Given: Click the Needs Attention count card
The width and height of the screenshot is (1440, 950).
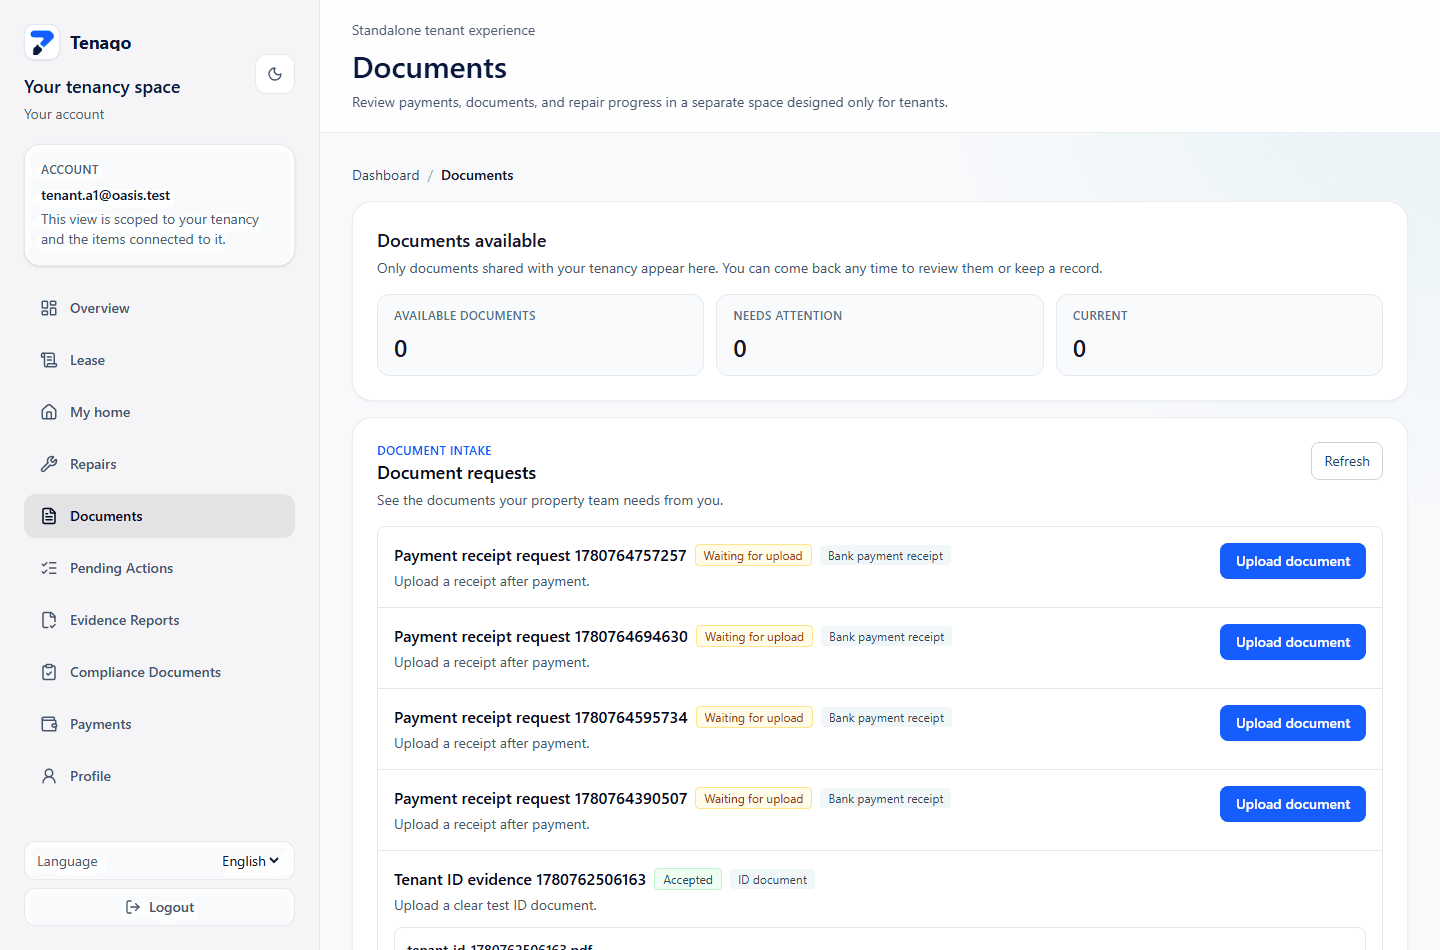Looking at the screenshot, I should click(x=879, y=335).
